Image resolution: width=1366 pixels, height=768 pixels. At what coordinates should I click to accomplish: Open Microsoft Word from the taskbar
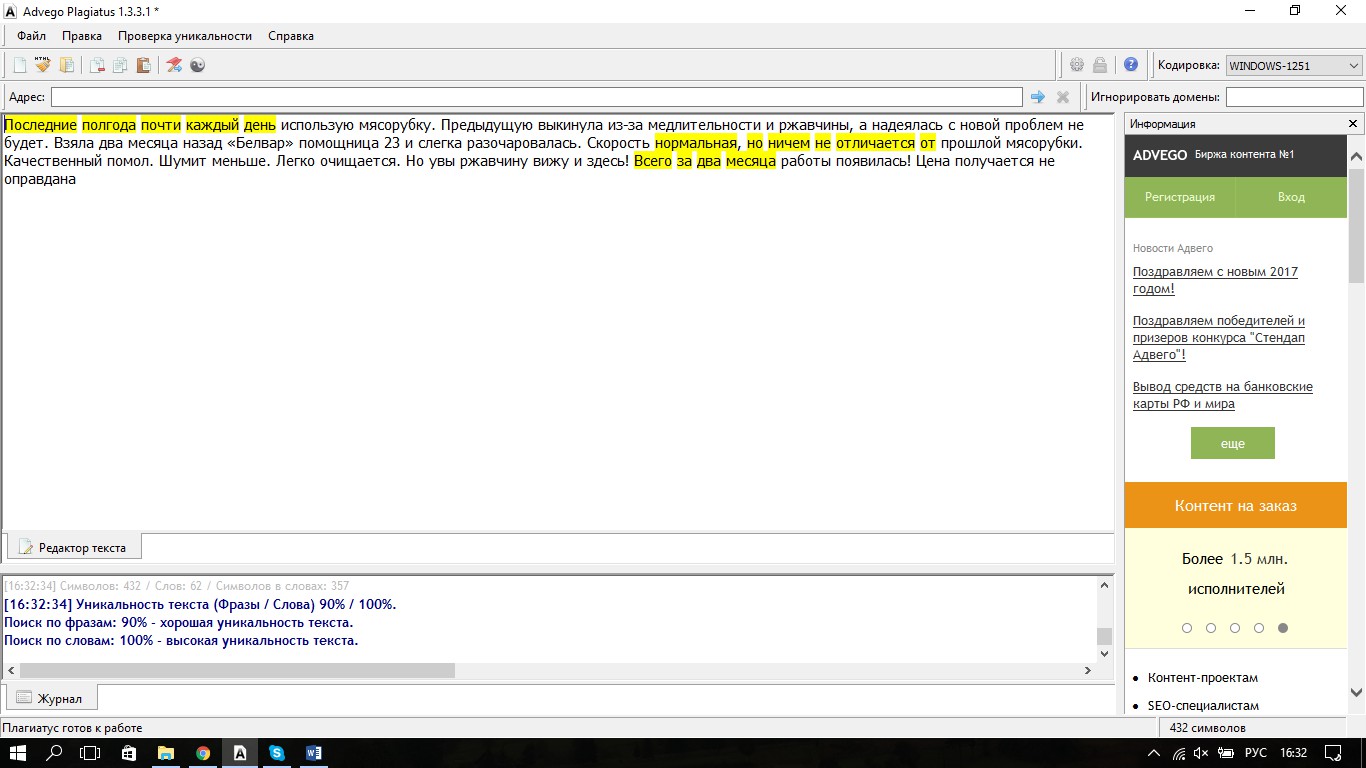(314, 753)
